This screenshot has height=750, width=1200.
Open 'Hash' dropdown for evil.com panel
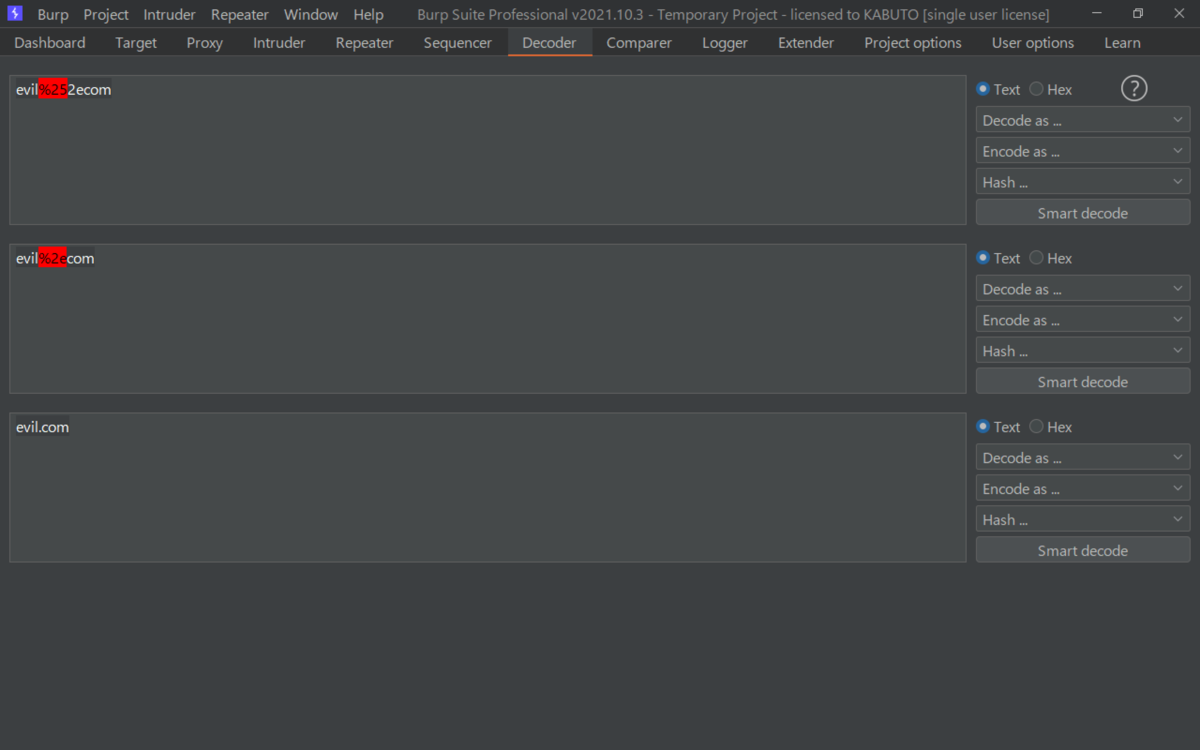coord(1083,520)
